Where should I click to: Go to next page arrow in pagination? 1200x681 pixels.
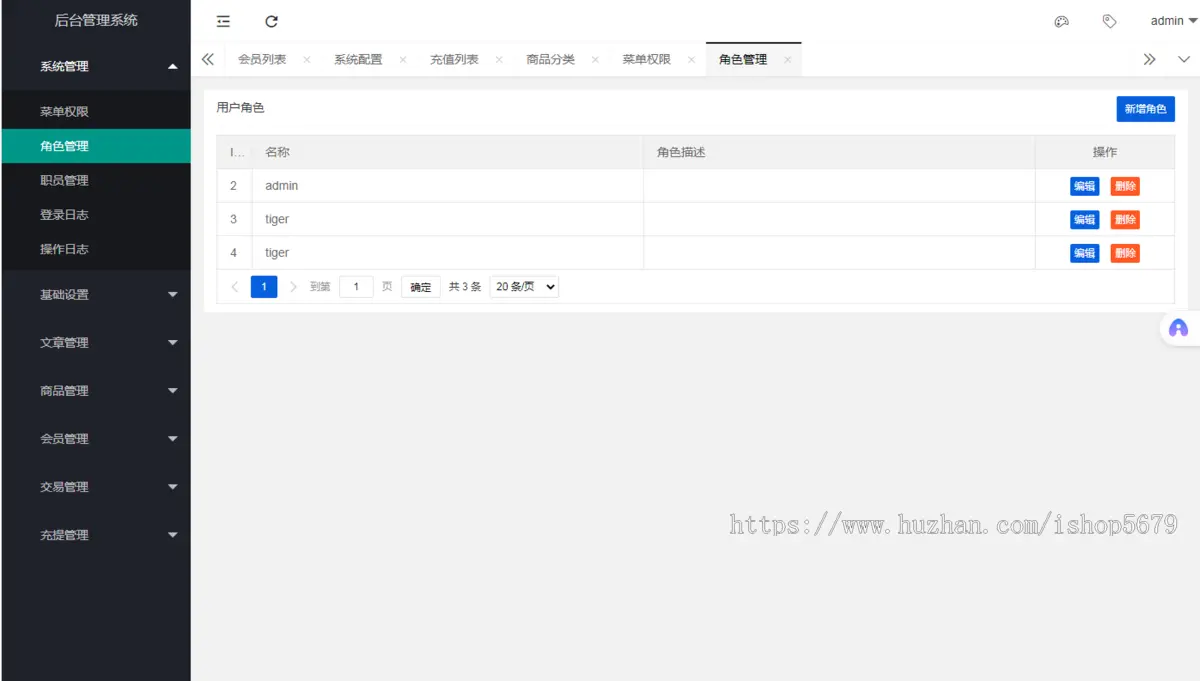(x=293, y=287)
